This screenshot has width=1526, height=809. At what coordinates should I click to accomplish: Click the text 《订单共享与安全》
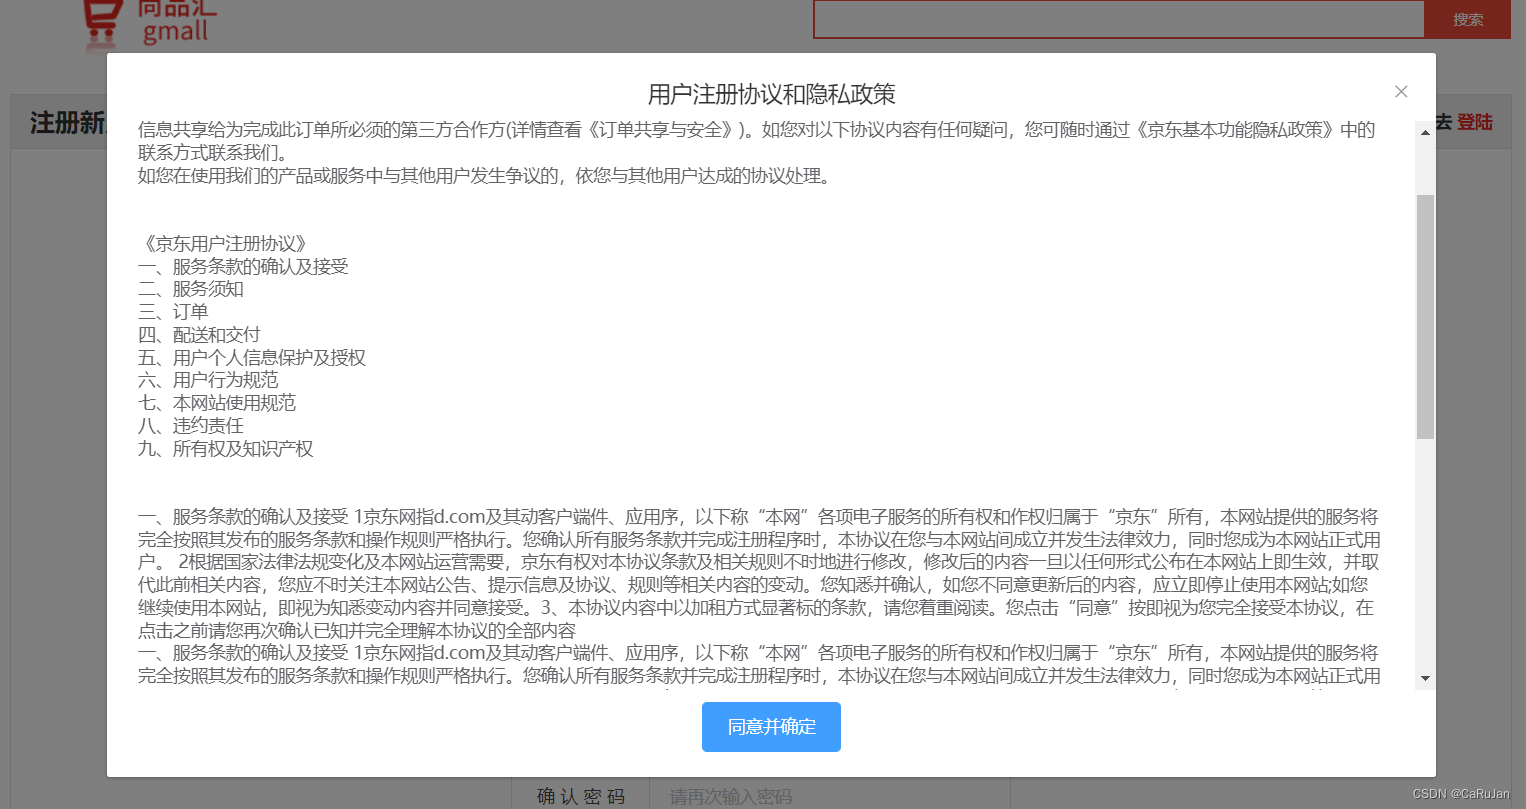pos(660,130)
